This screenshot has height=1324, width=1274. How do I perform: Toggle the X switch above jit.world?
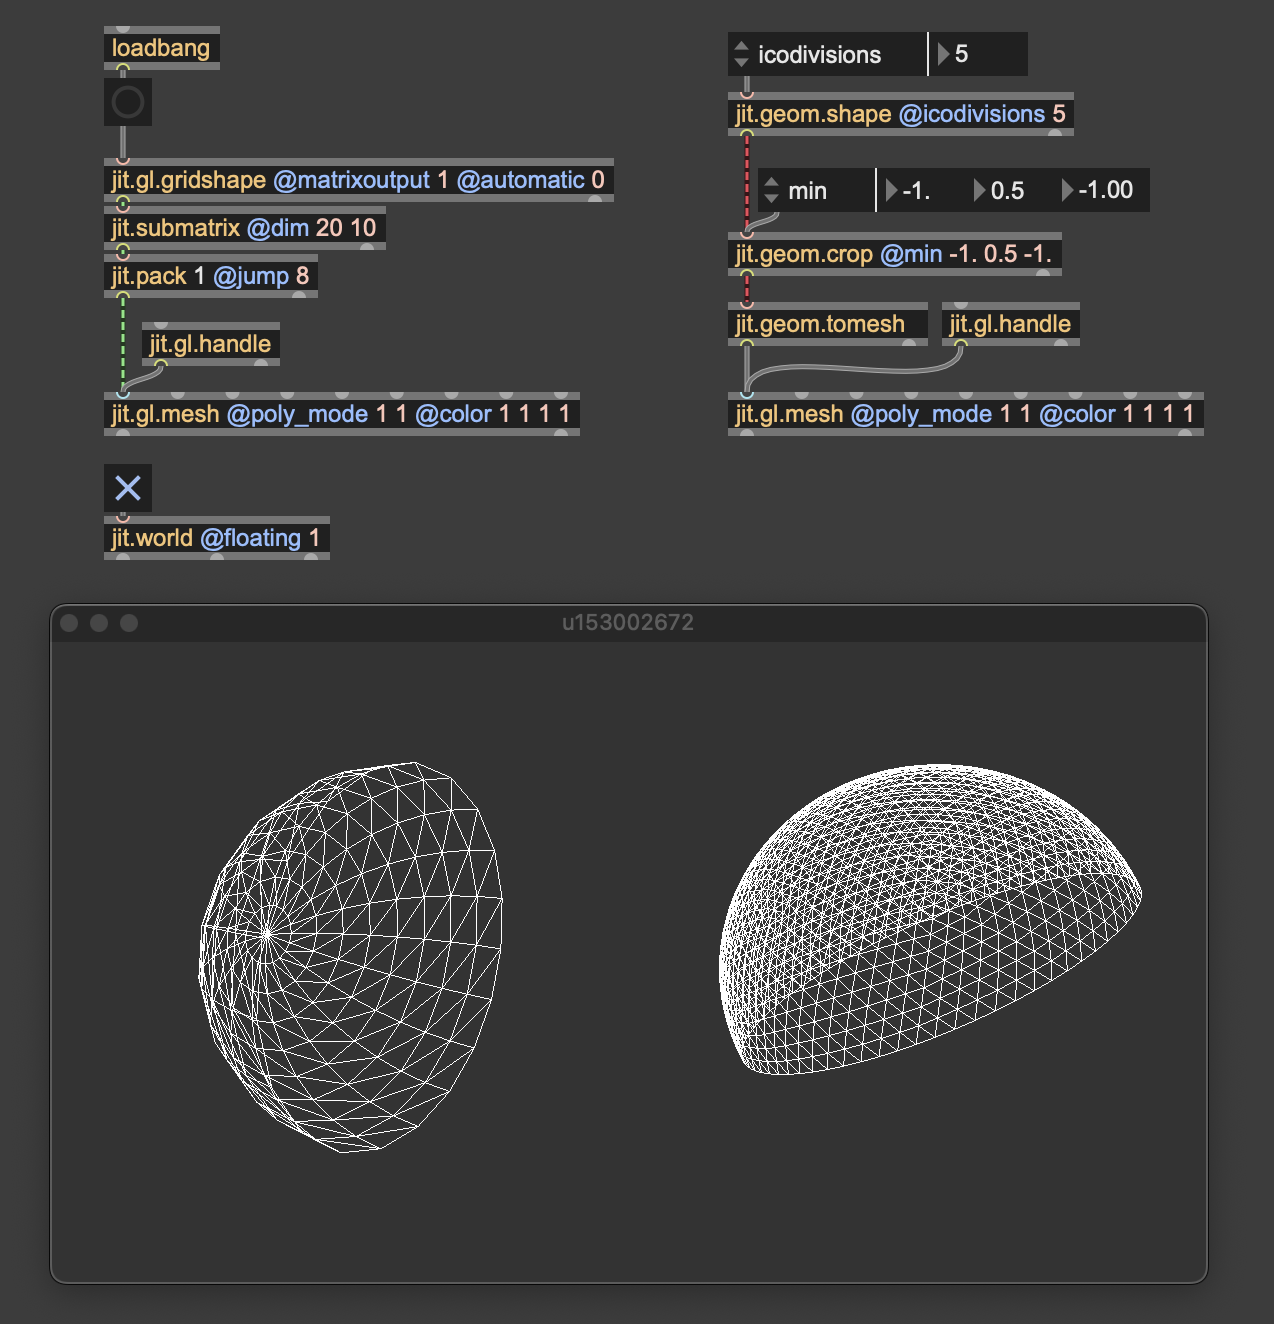[x=128, y=488]
